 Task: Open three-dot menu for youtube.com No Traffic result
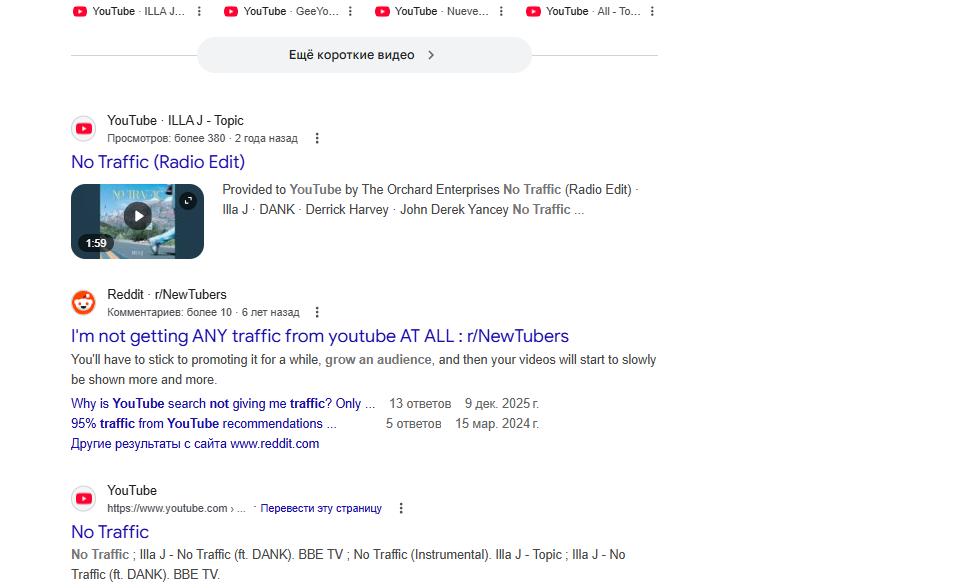[401, 508]
